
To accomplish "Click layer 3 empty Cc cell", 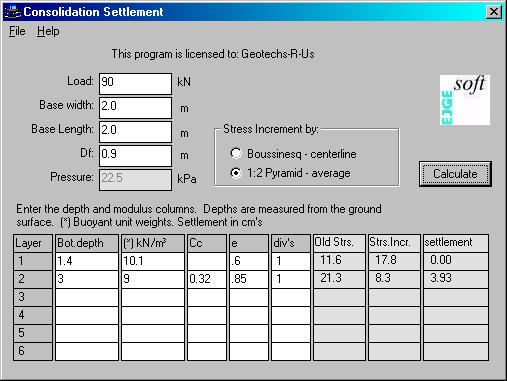I will [x=207, y=297].
